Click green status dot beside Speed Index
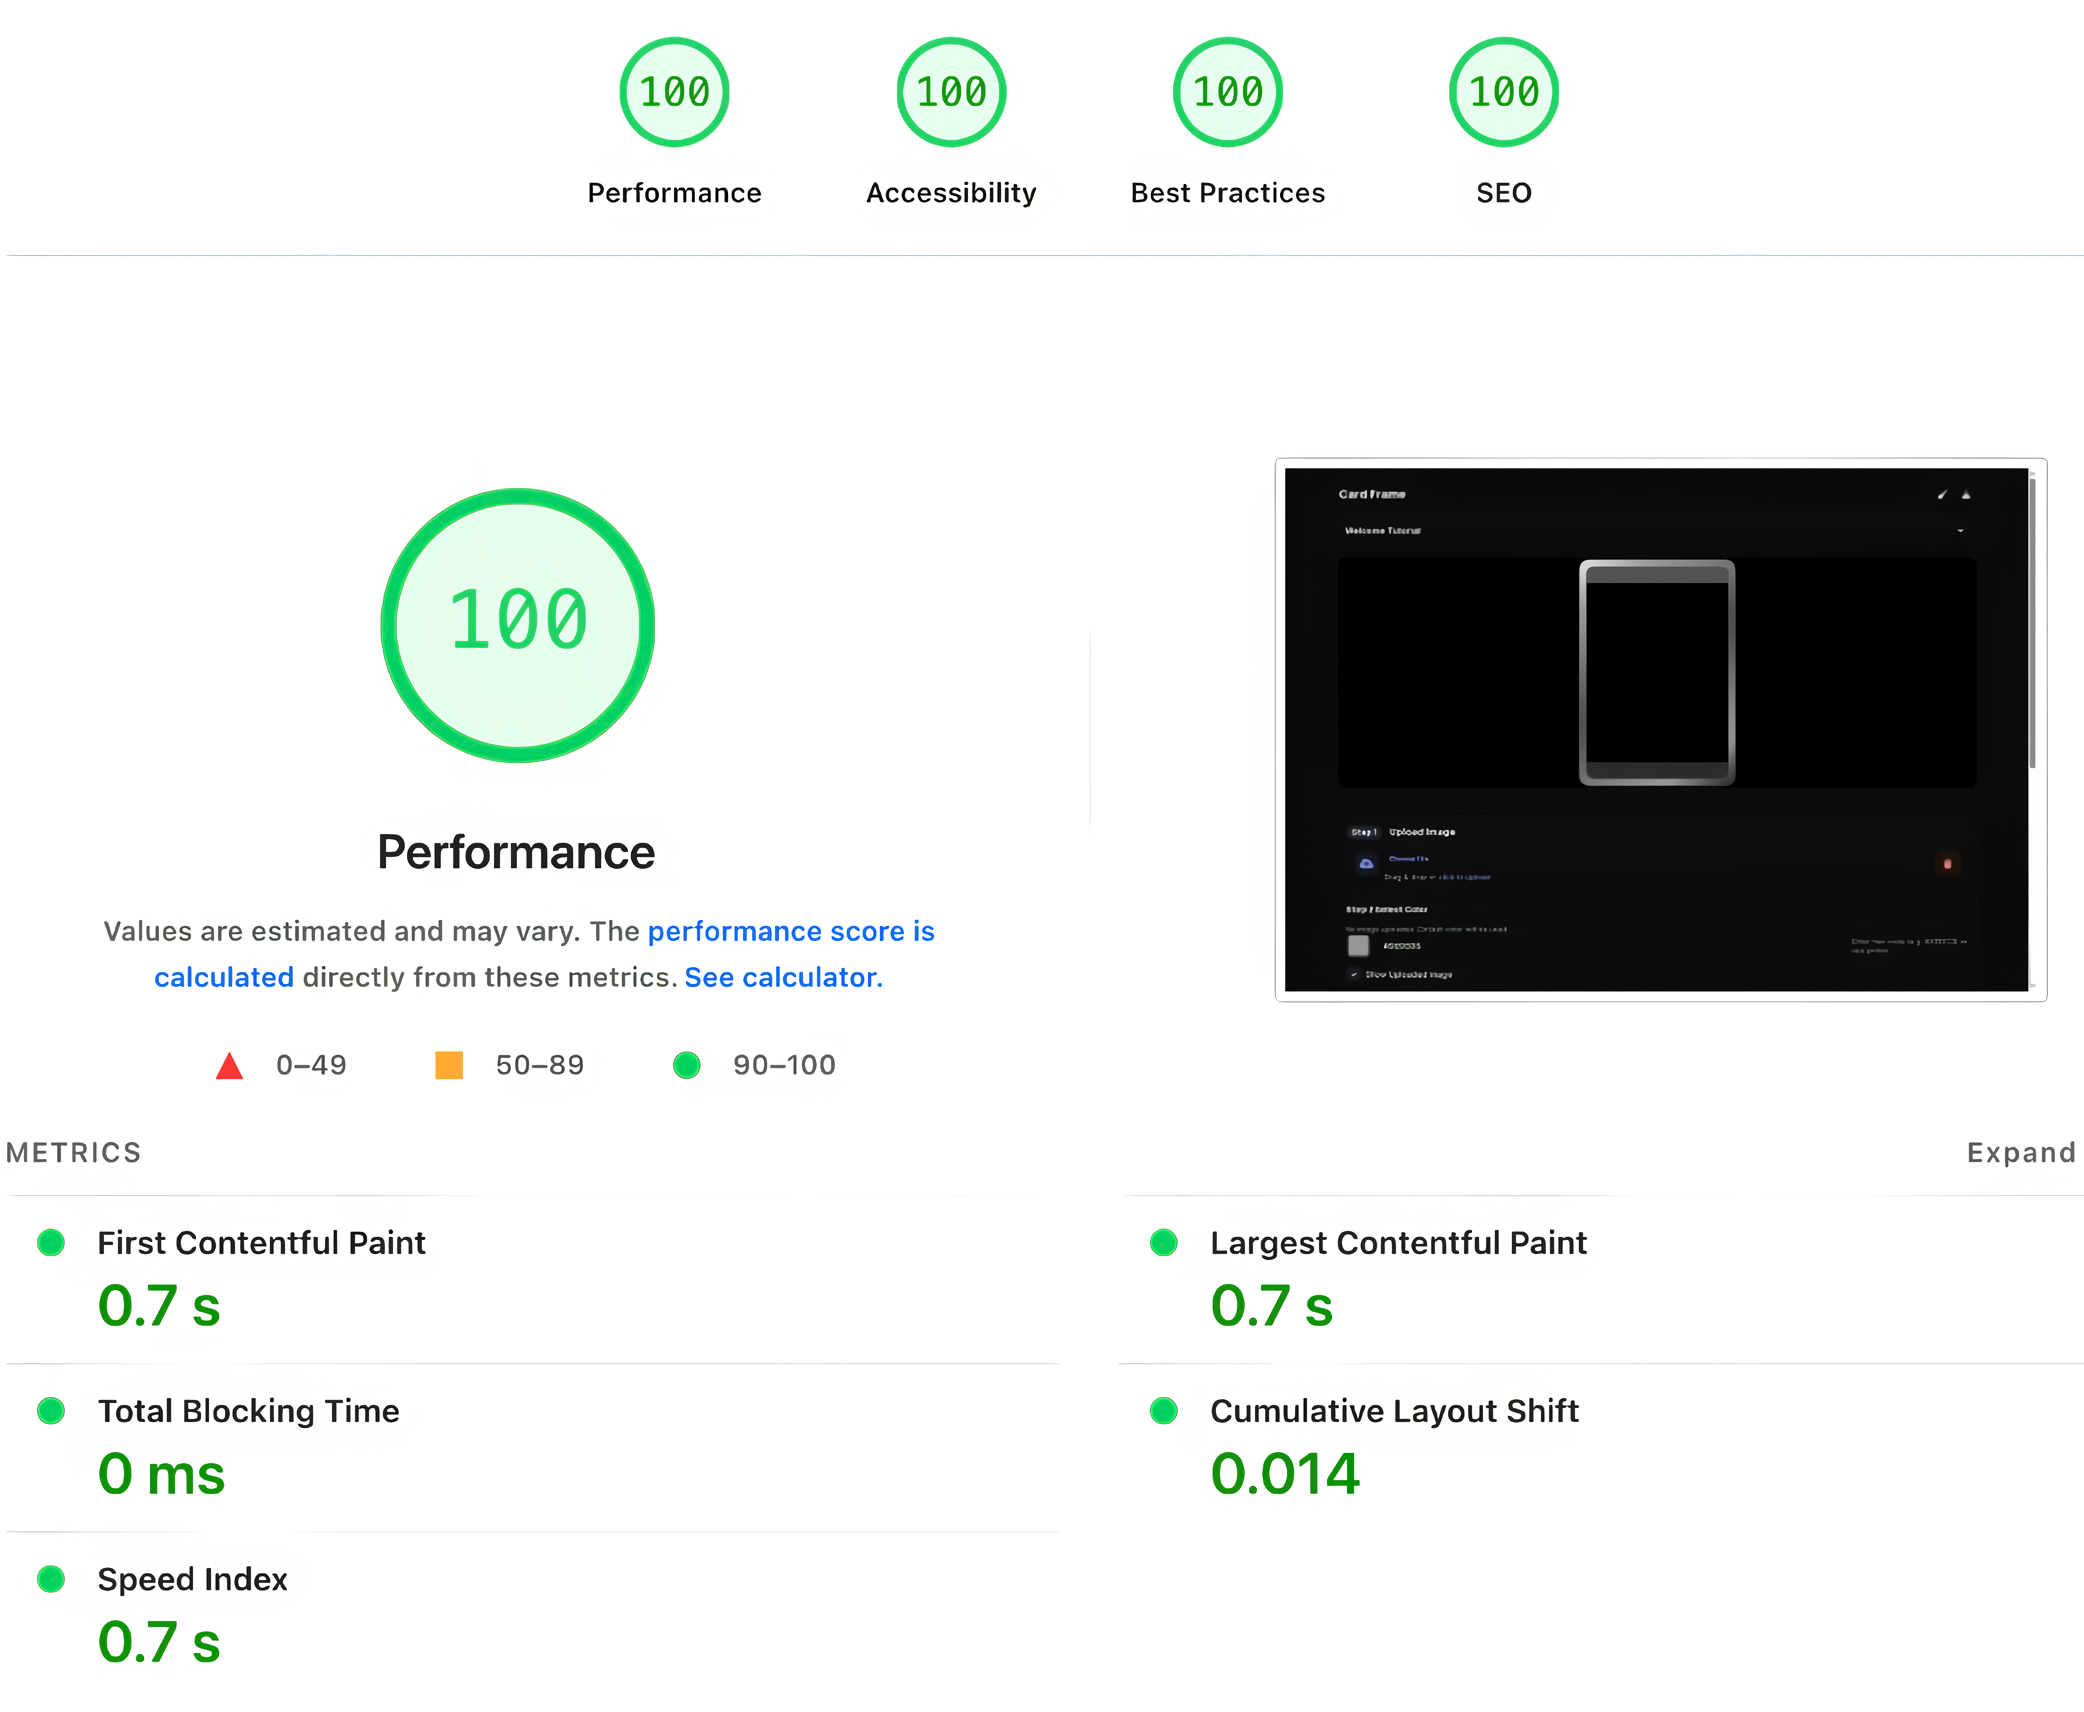The width and height of the screenshot is (2084, 1712). [51, 1578]
